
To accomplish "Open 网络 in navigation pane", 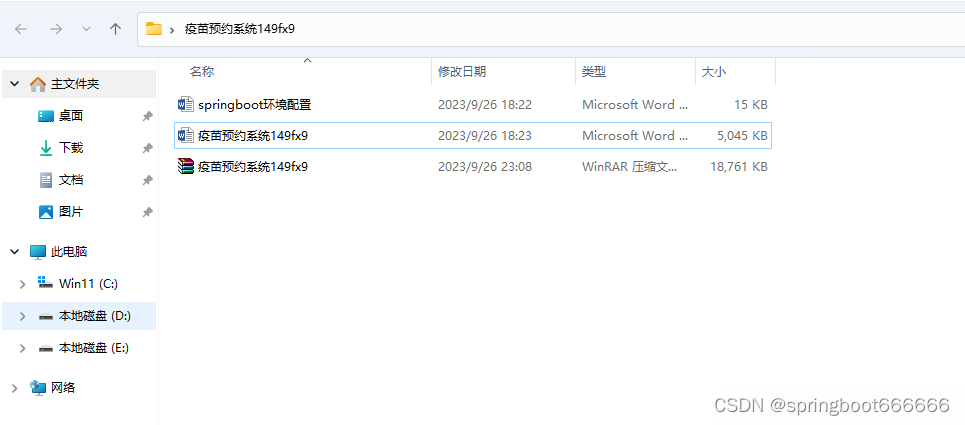I will 63,387.
